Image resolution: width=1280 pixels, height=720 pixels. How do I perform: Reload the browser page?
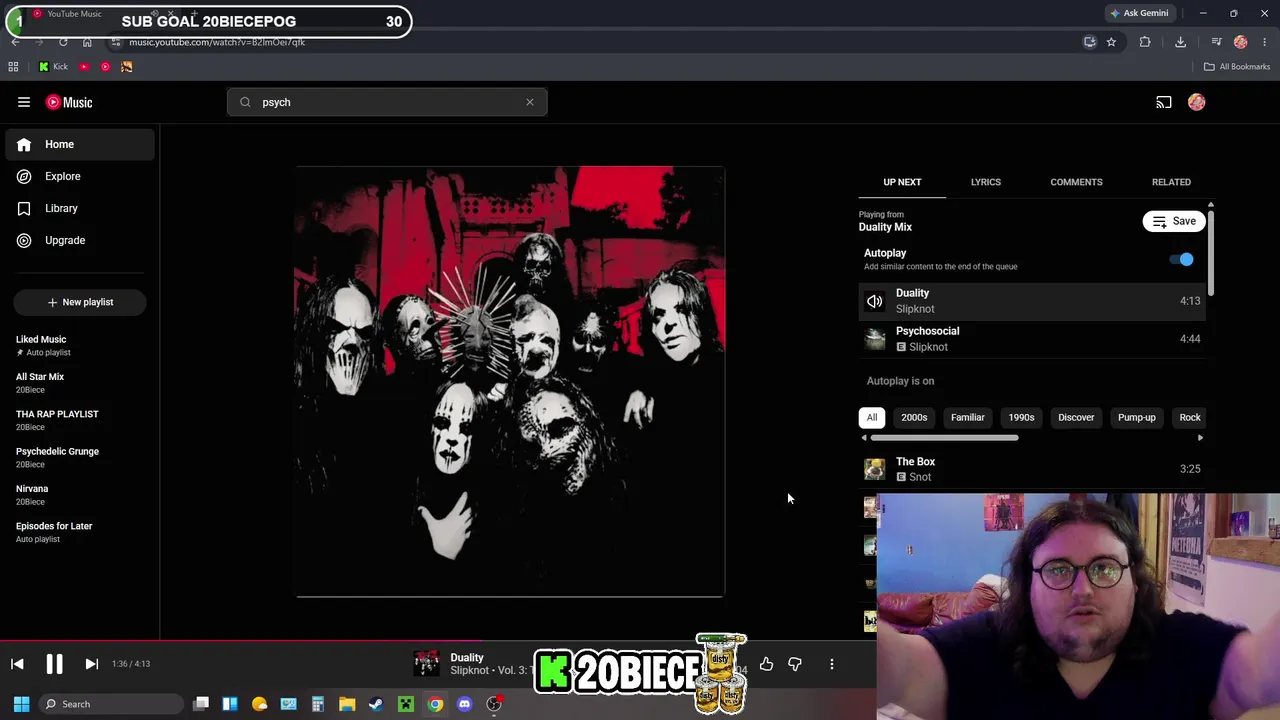click(x=63, y=42)
